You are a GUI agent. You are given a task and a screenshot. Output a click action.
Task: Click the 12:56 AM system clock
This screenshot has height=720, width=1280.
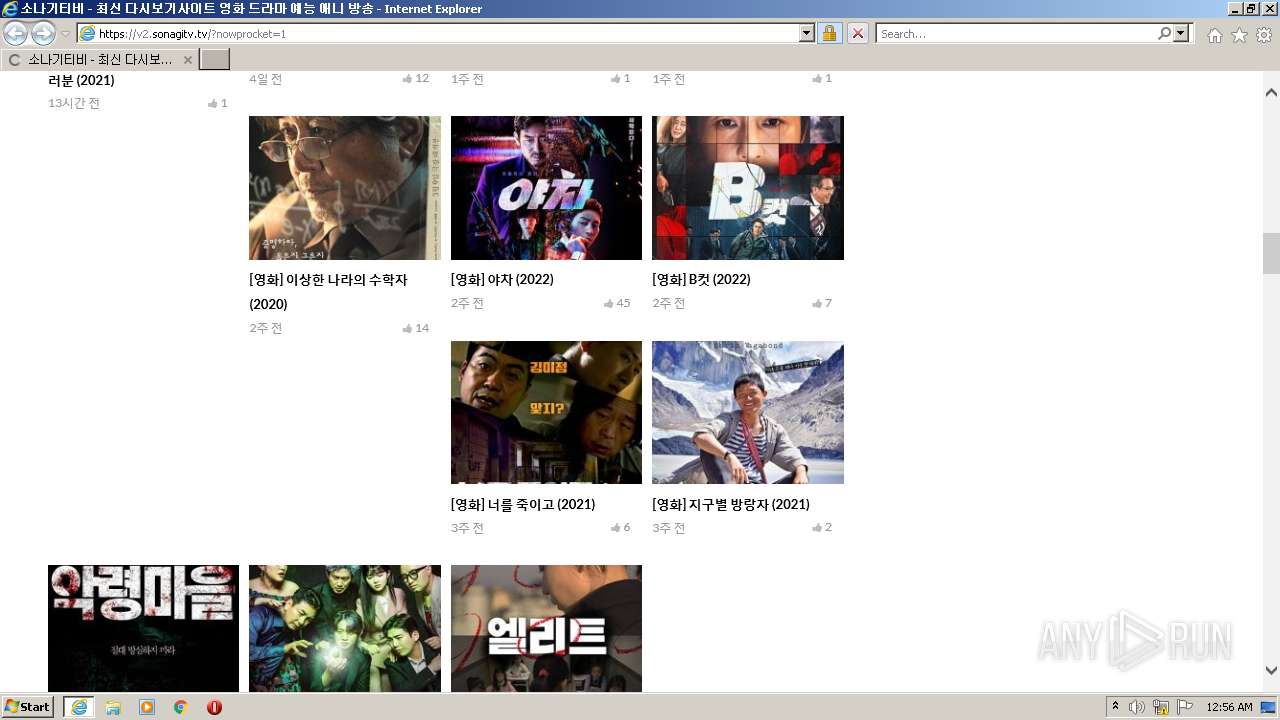pos(1229,707)
